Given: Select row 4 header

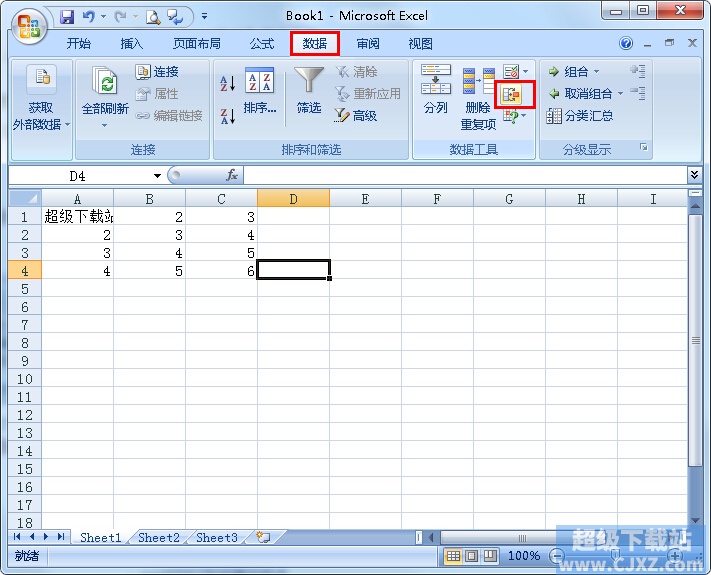Looking at the screenshot, I should (x=25, y=271).
